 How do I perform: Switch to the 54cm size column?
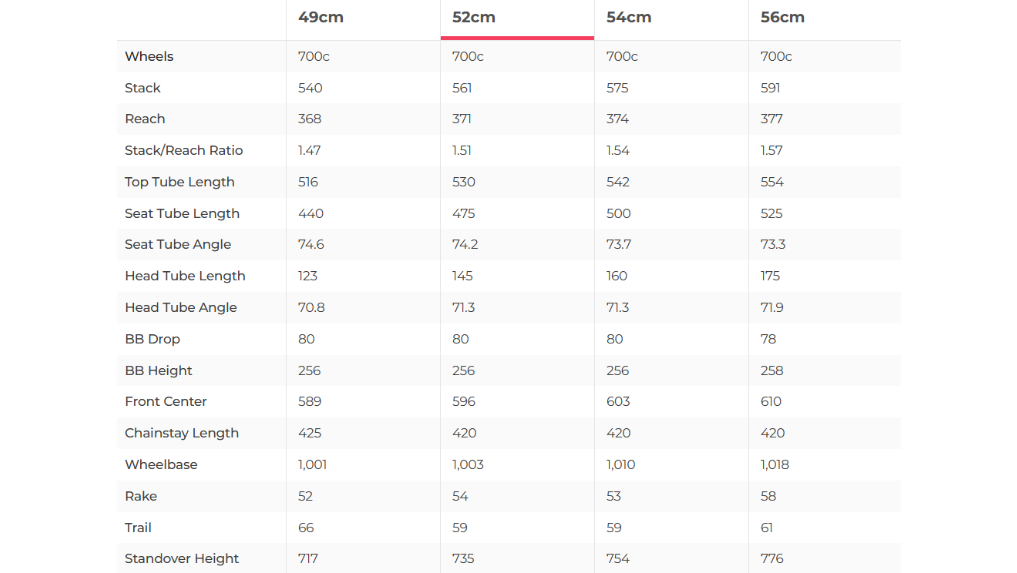point(629,17)
